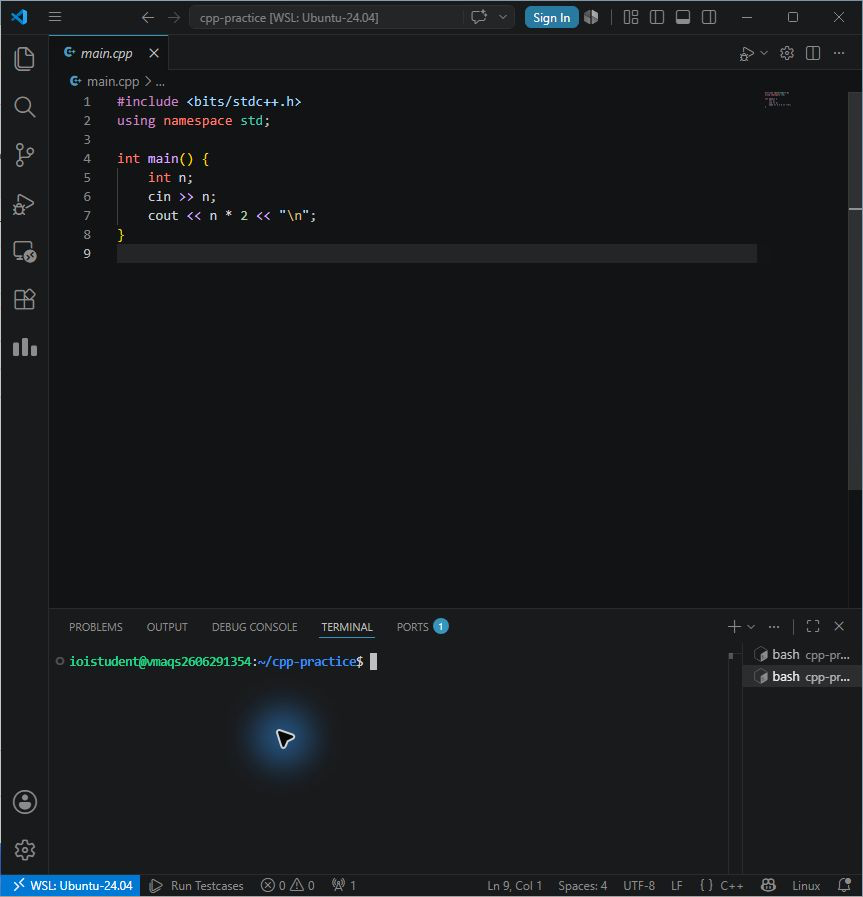Select the first bash terminal entry

(802, 654)
